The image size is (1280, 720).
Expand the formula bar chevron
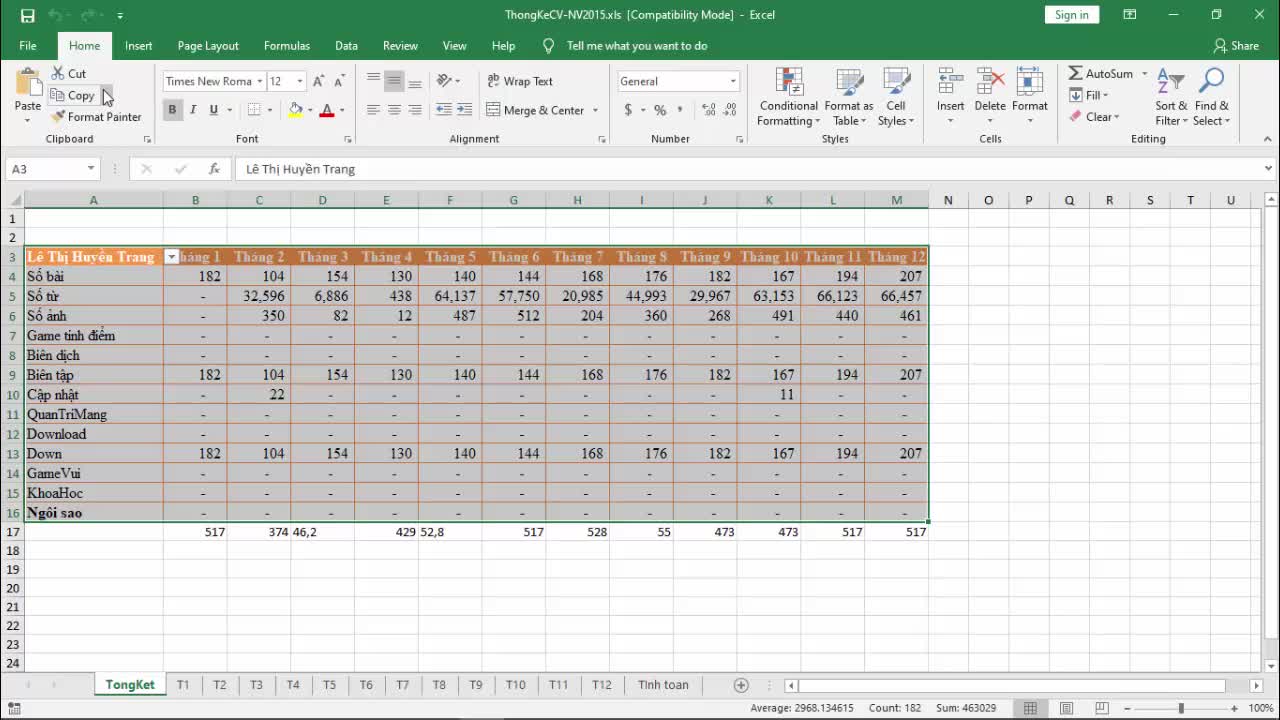coord(1268,169)
